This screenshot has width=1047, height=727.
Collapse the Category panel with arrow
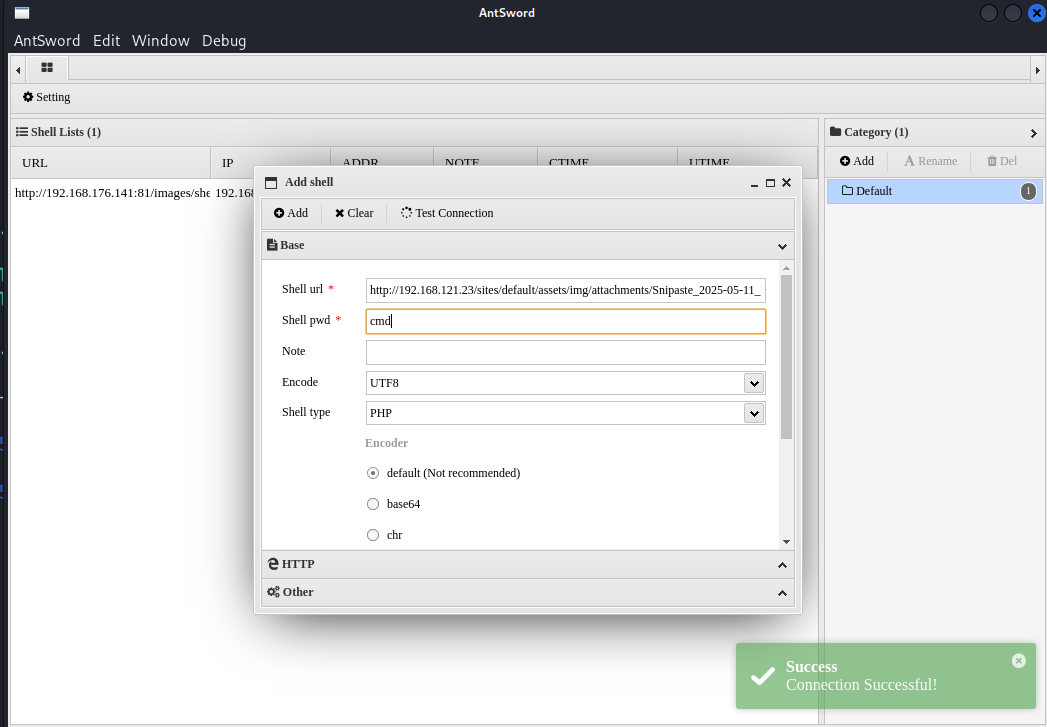(x=1034, y=134)
